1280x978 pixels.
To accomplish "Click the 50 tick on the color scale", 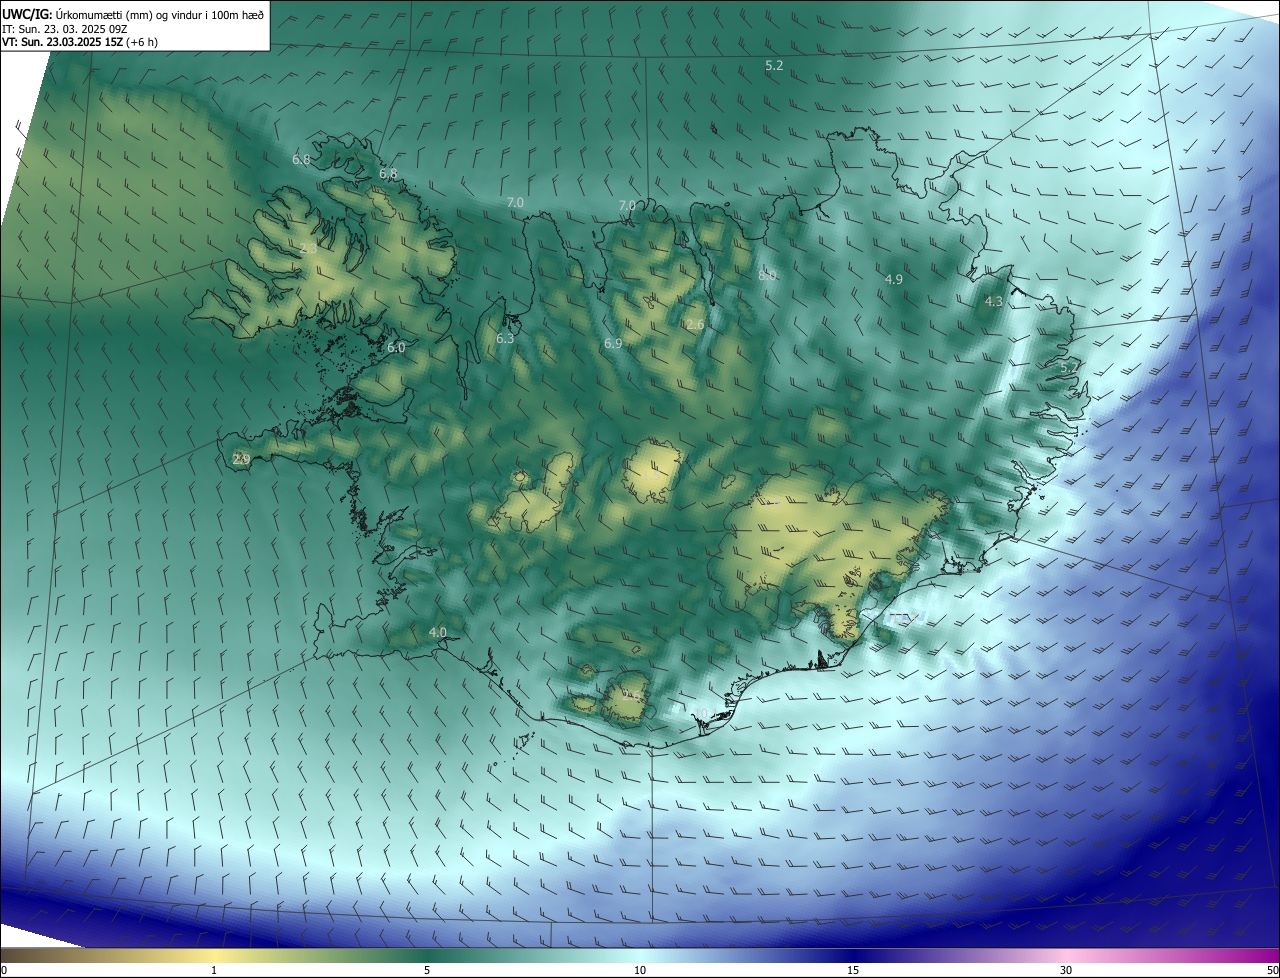I will (x=1272, y=970).
